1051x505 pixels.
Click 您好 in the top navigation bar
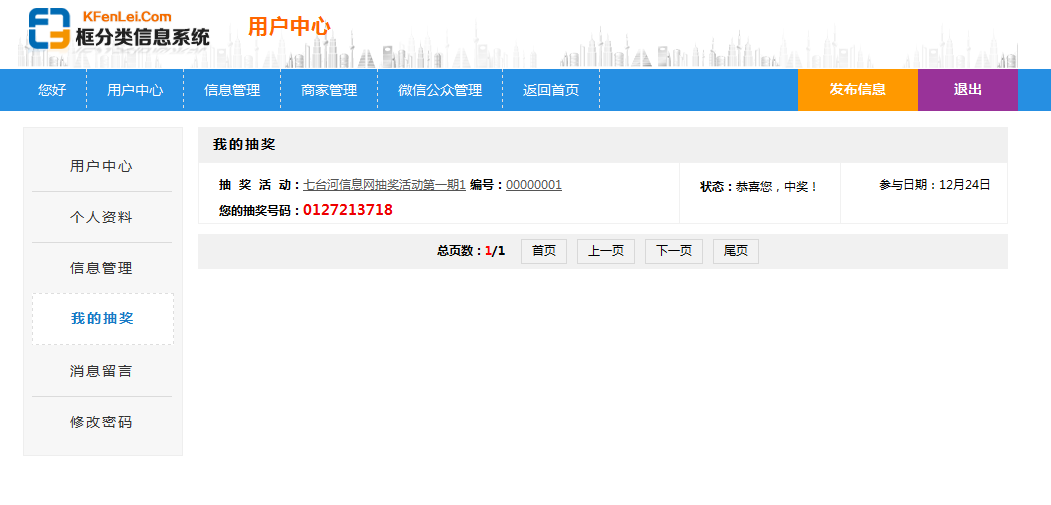52,90
